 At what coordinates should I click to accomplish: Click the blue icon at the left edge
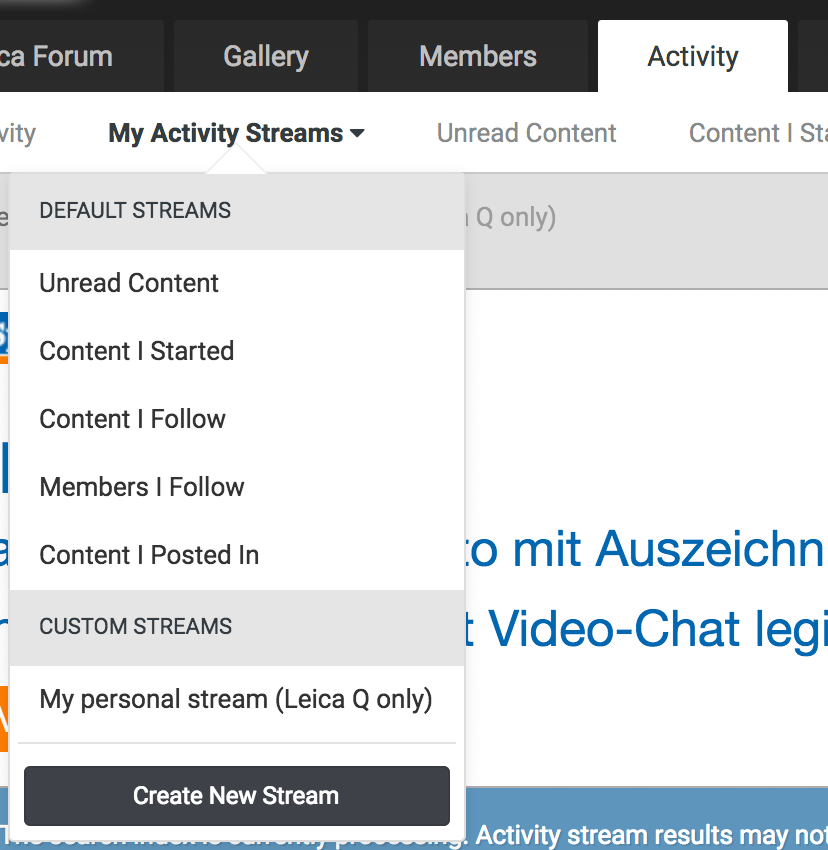[4, 336]
